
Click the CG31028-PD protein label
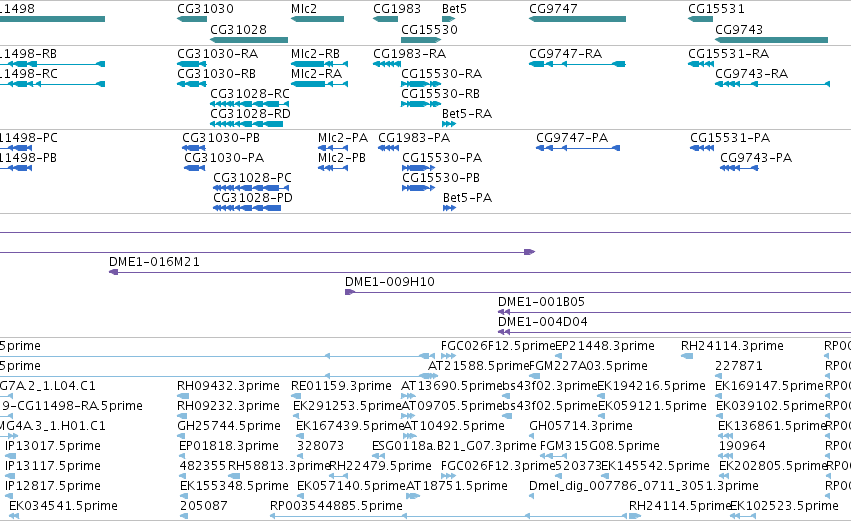[x=253, y=198]
